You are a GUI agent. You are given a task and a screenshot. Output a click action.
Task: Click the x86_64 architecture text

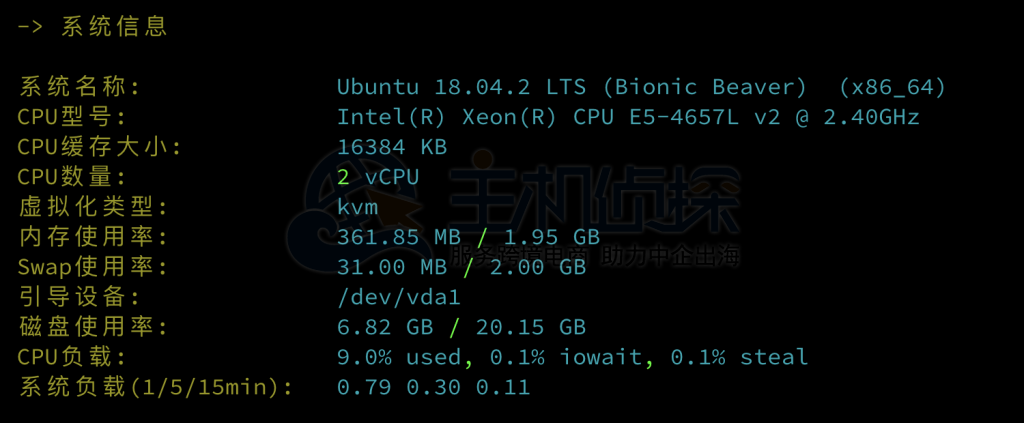(x=892, y=87)
